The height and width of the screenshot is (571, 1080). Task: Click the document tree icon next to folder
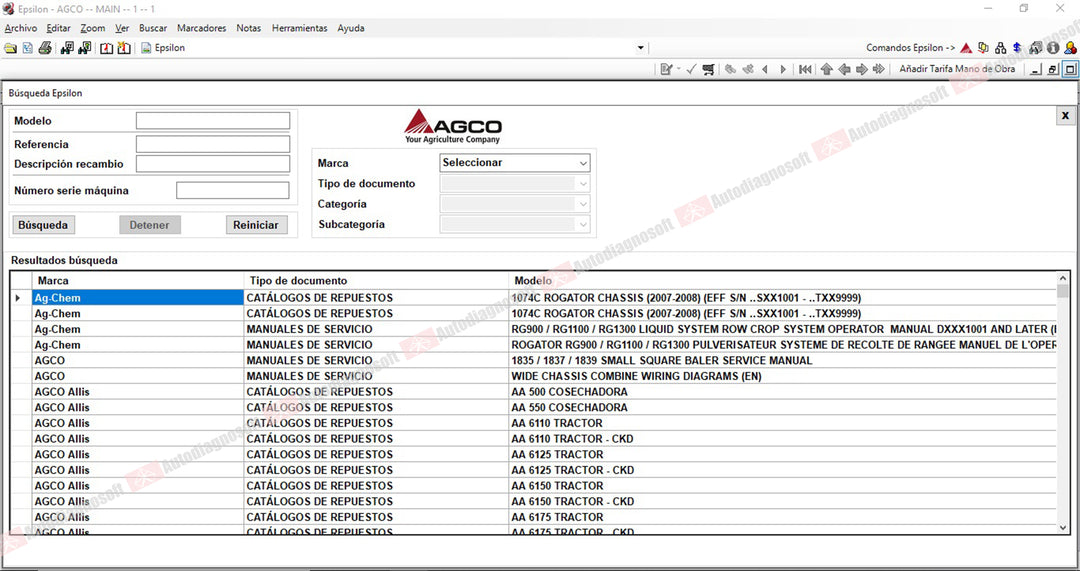(28, 48)
